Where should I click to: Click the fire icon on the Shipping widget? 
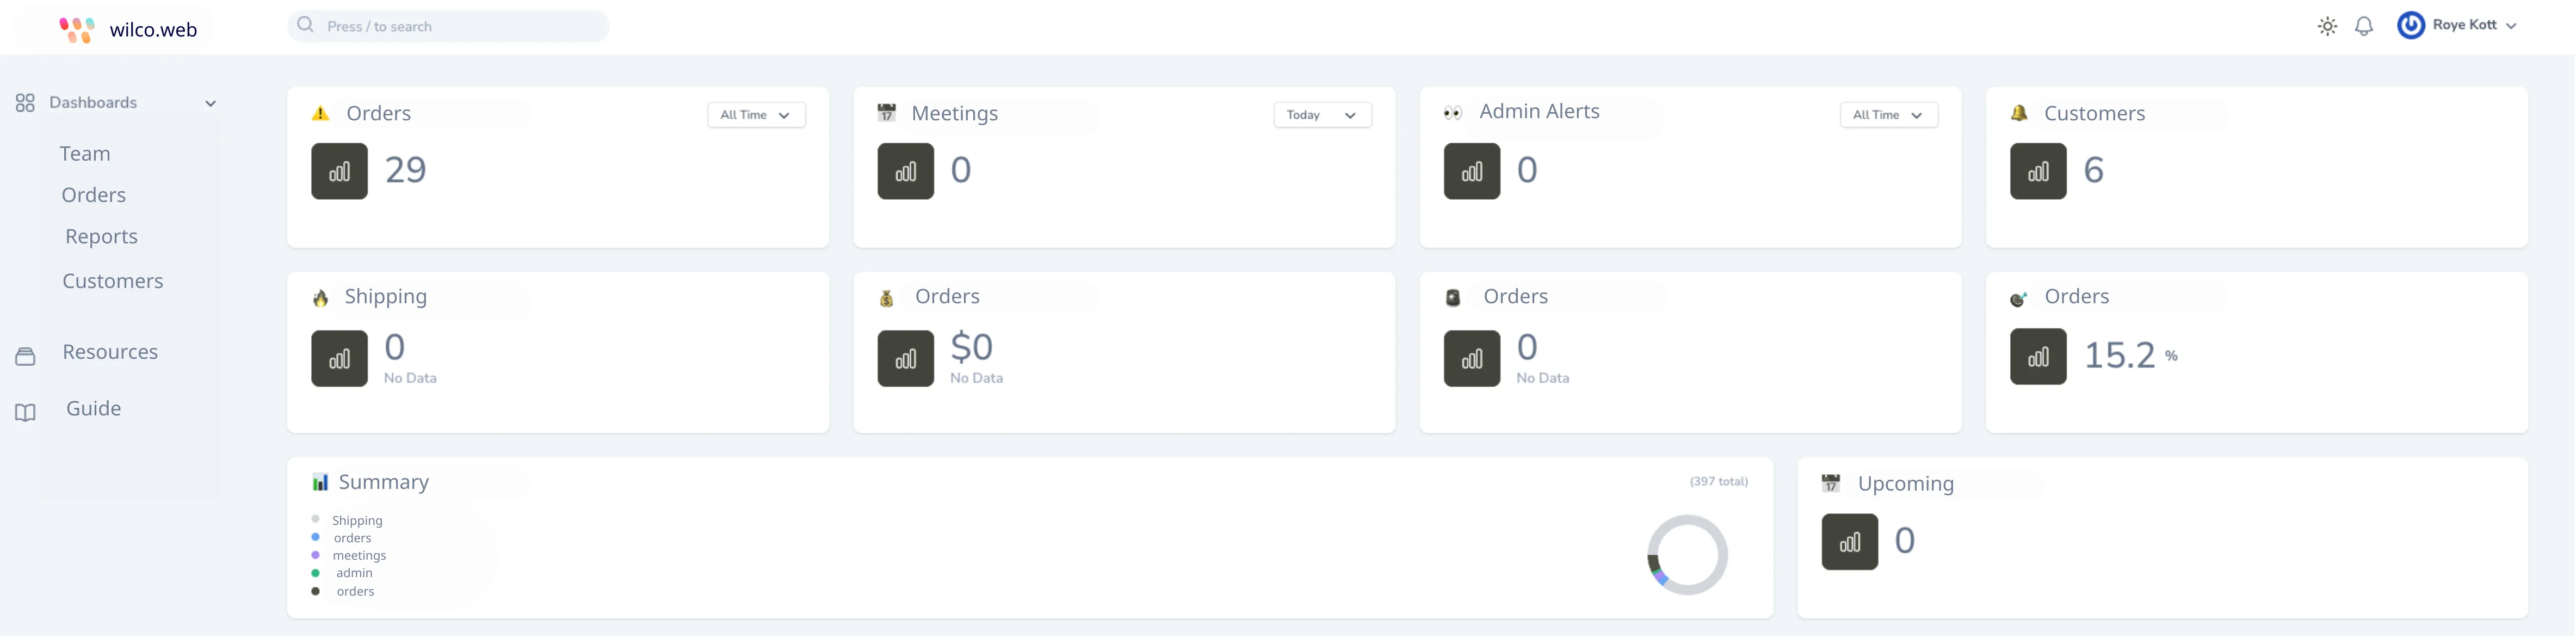tap(320, 296)
